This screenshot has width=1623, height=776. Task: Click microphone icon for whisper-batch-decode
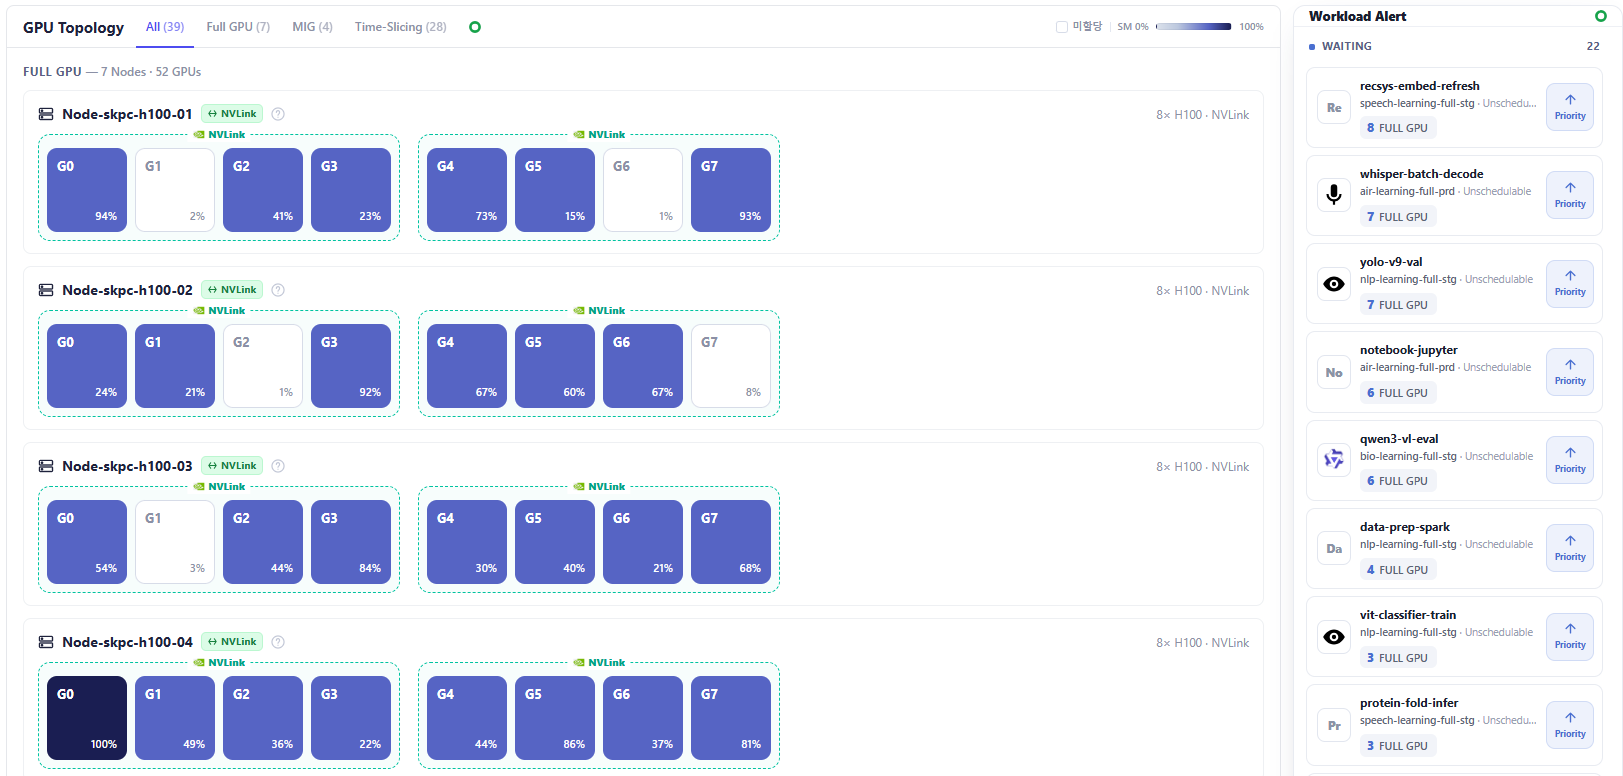pyautogui.click(x=1334, y=195)
